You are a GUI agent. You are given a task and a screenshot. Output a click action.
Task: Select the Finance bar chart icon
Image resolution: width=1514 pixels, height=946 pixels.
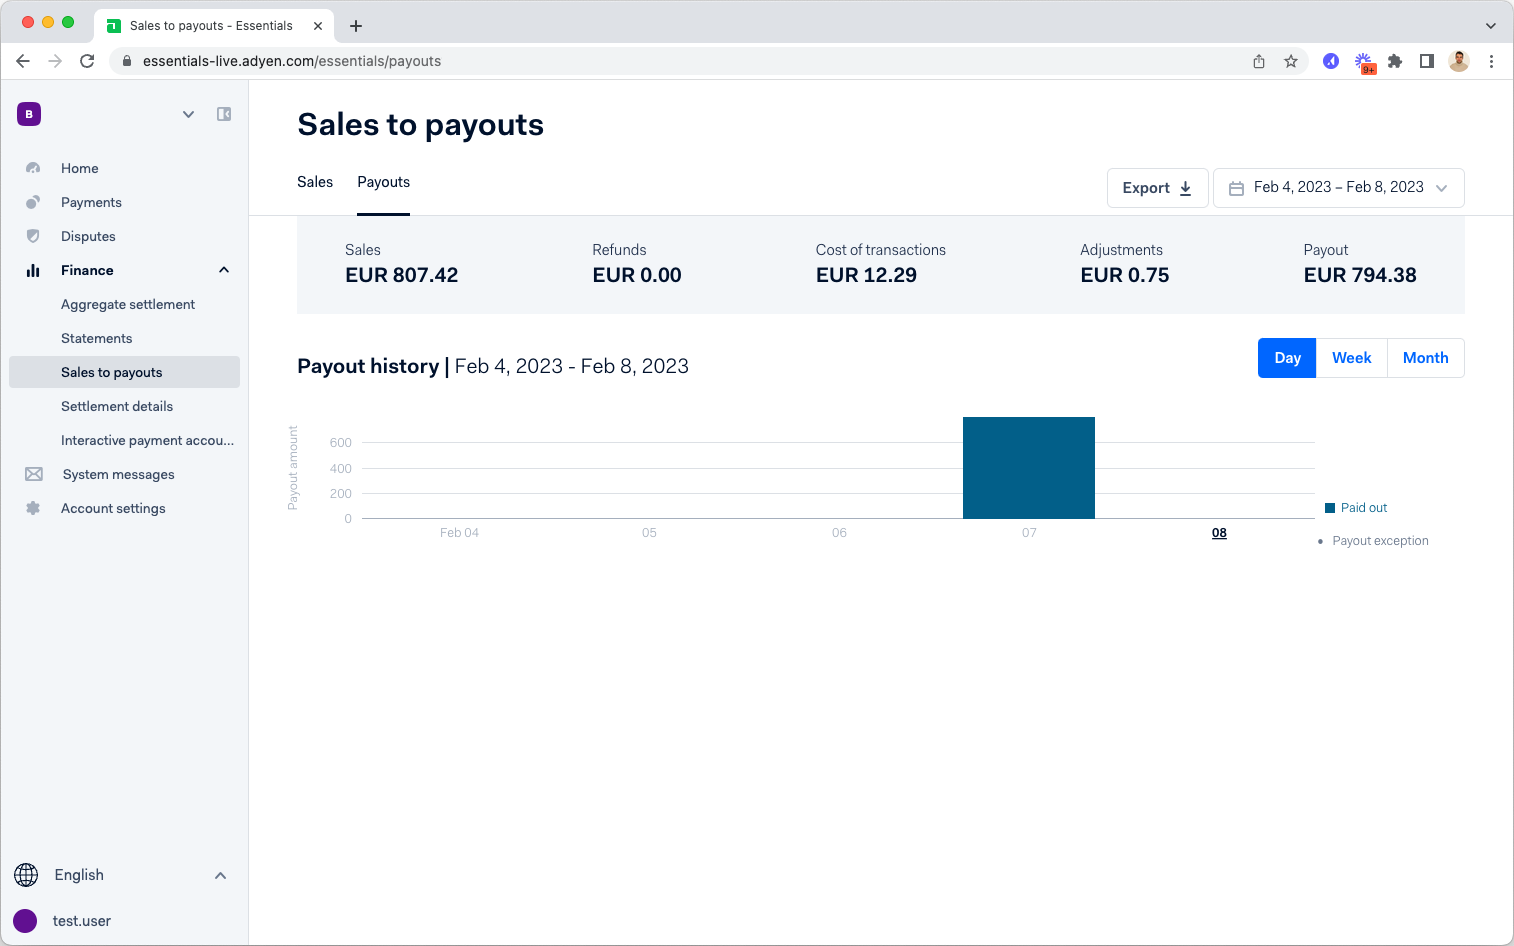tap(33, 270)
